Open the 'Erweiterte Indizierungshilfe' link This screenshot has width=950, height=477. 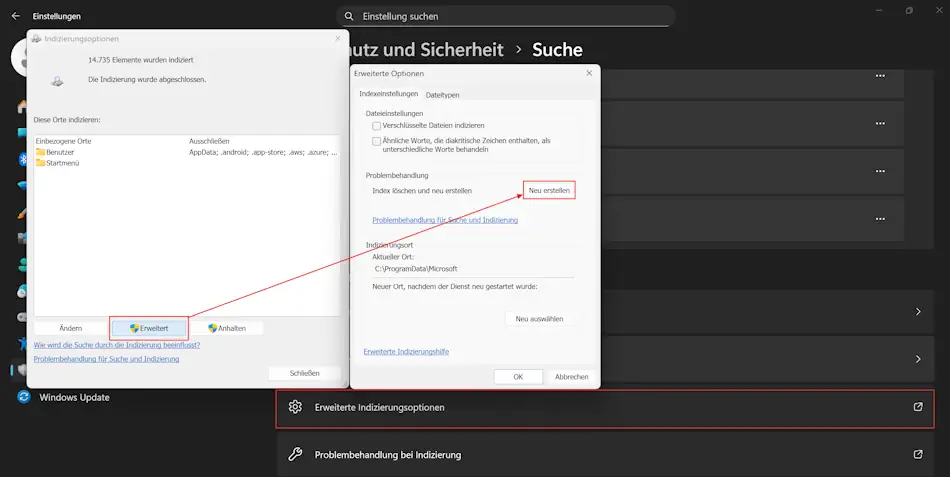click(406, 352)
